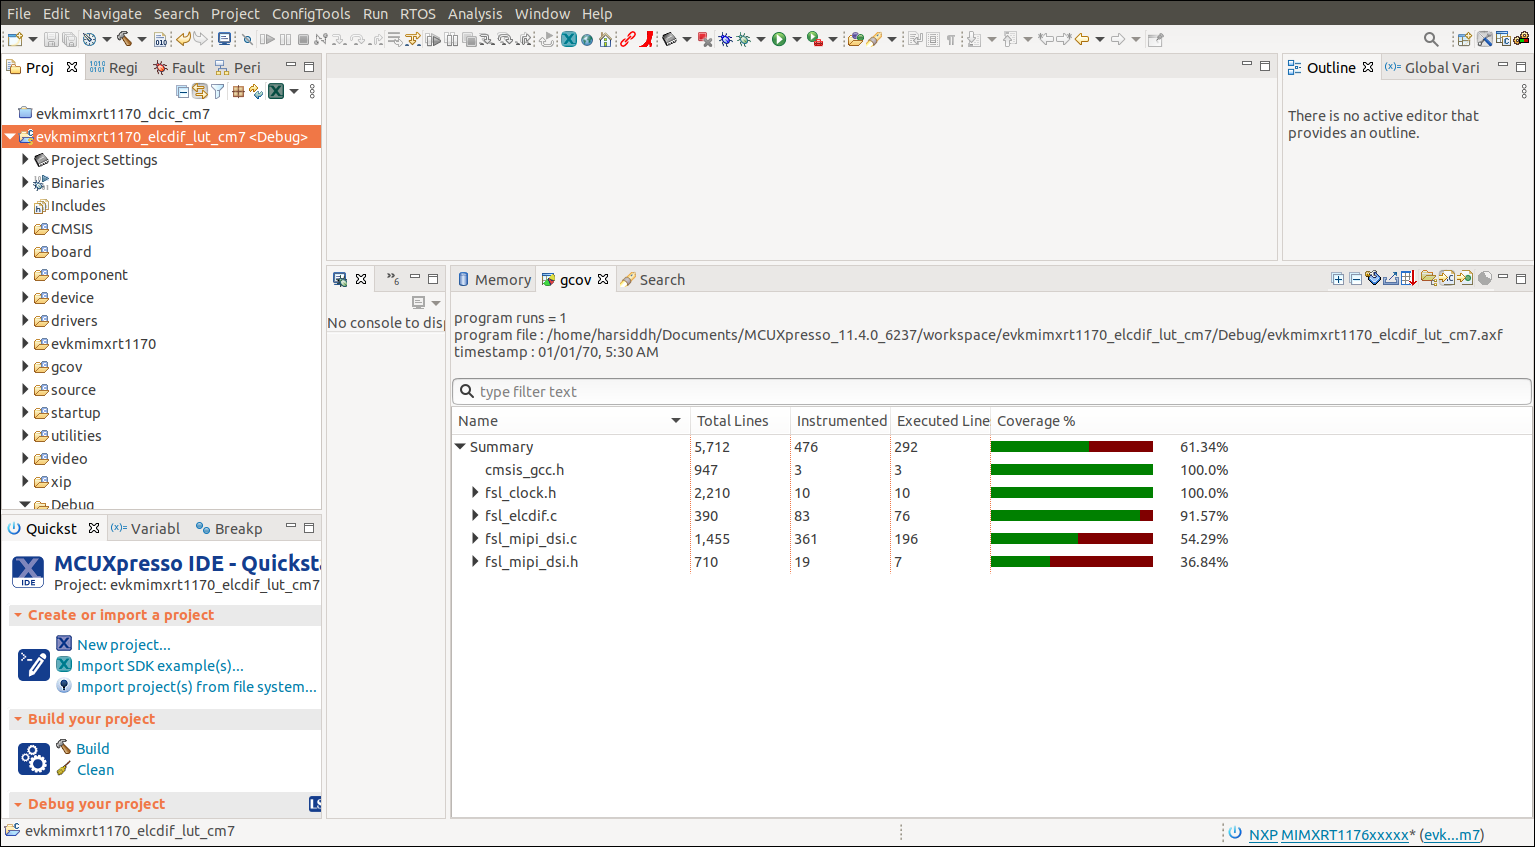
Task: Open the Import SDK example(s) link
Action: pos(160,665)
